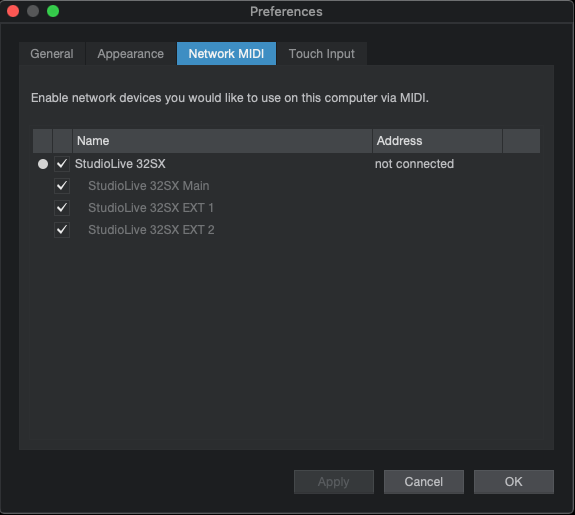Switch to the General tab
Screen dimensions: 575x515
coord(52,54)
